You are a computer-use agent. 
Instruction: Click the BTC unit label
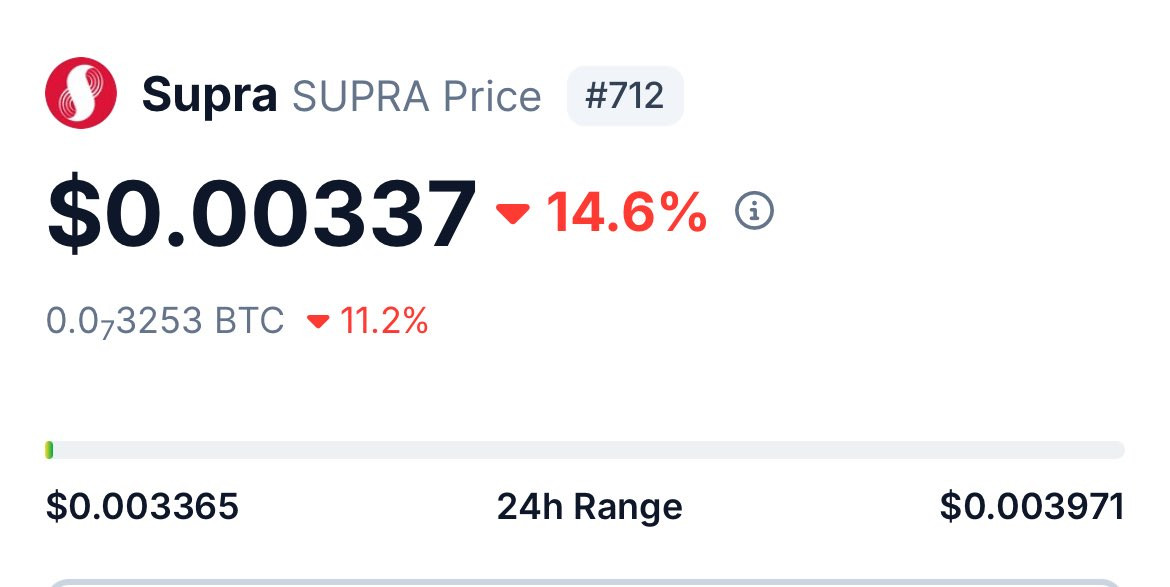(250, 321)
